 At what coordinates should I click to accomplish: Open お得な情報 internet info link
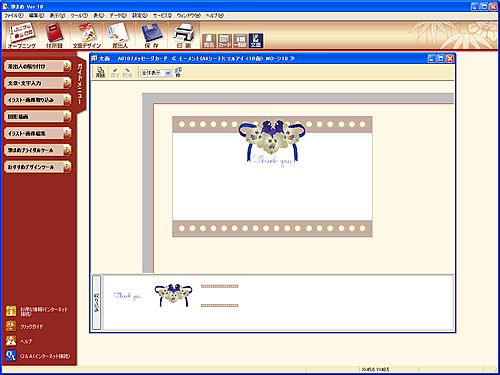click(x=37, y=311)
